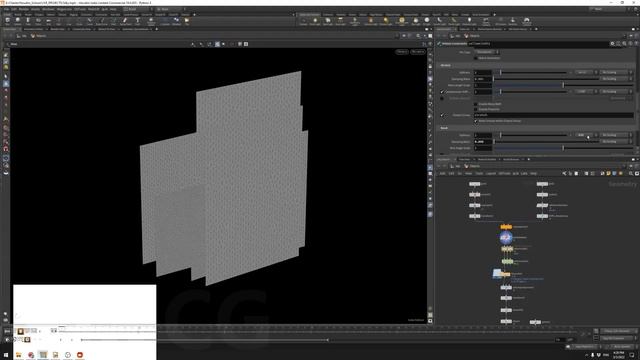
Task: Click the Persp viewport camera button
Action: click(402, 52)
